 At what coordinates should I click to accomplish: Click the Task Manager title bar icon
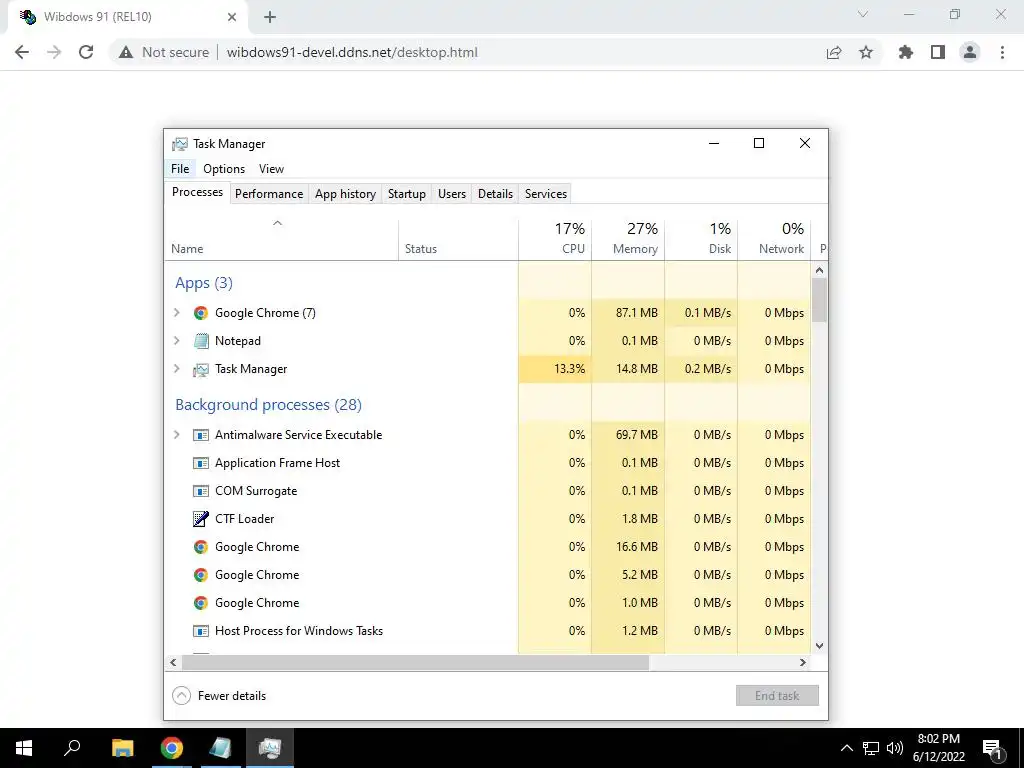[180, 144]
